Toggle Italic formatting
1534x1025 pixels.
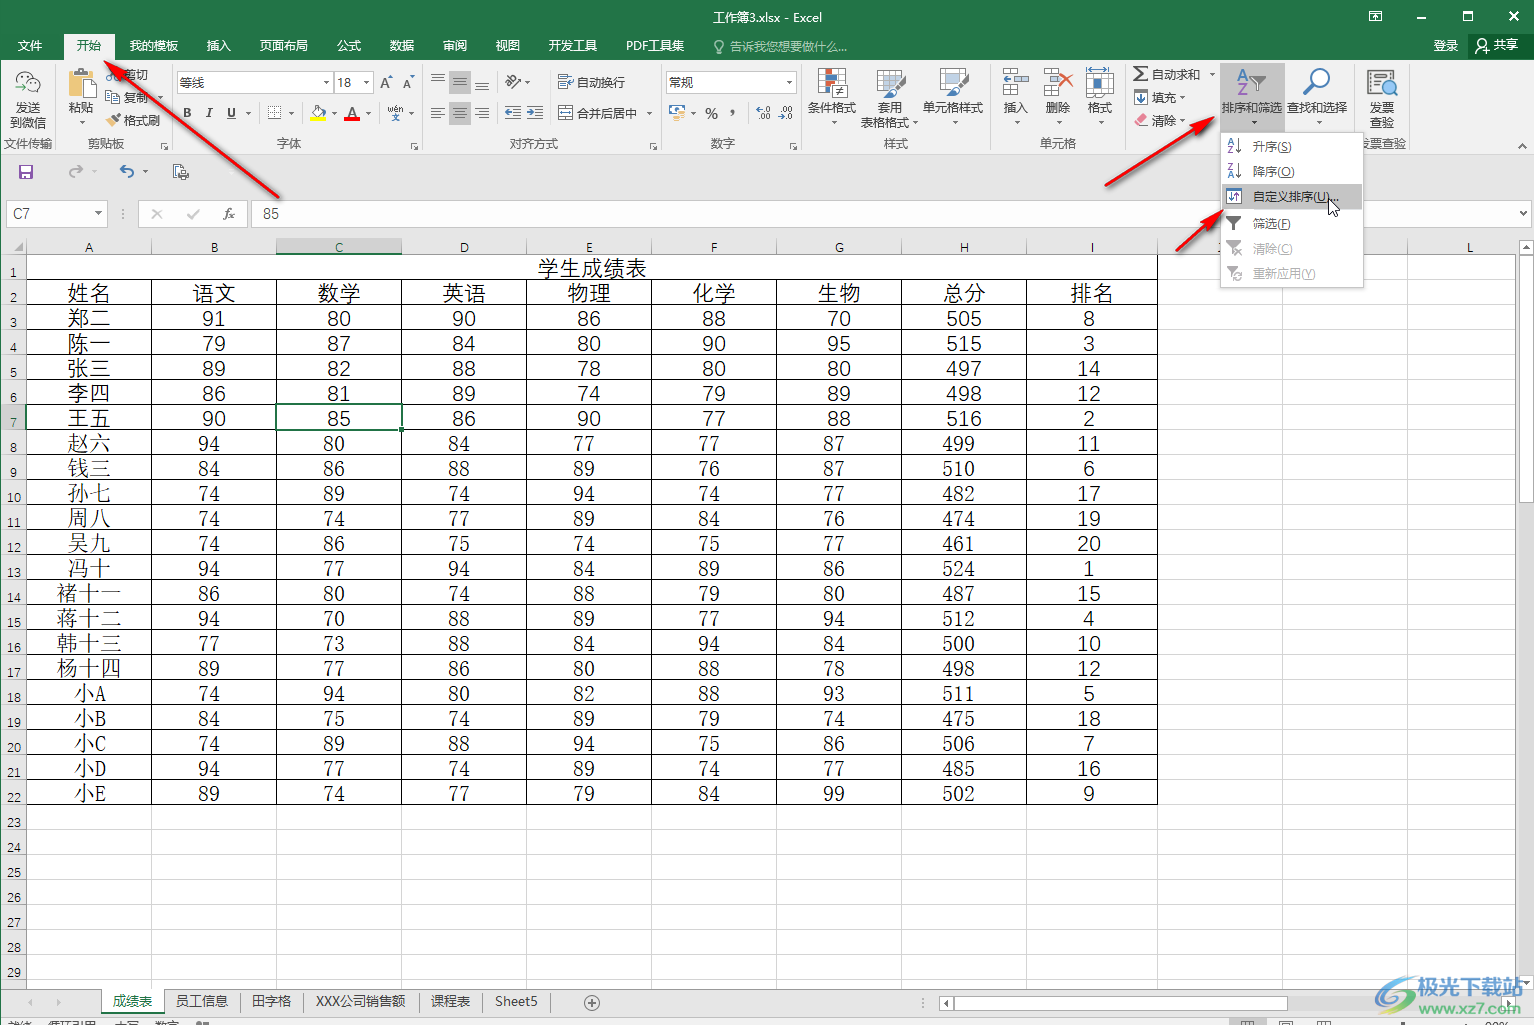tap(209, 113)
